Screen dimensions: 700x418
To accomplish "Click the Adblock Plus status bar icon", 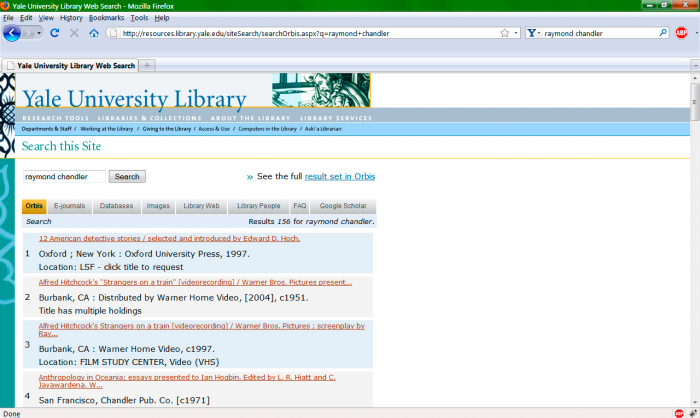I will 679,414.
